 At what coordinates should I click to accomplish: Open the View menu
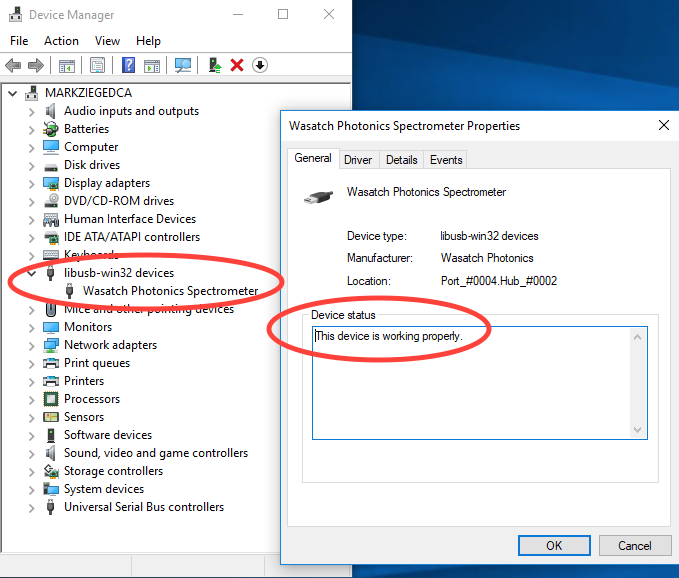pyautogui.click(x=107, y=41)
